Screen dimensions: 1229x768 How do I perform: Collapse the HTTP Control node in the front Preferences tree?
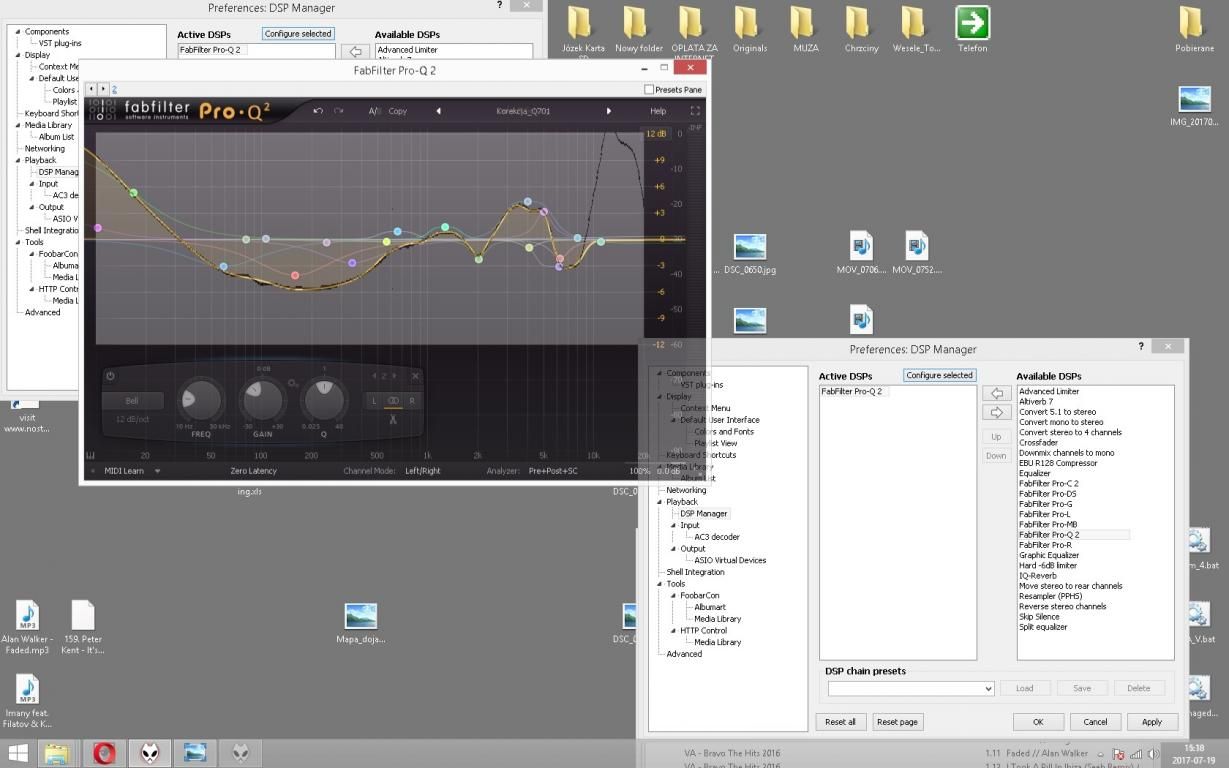tap(673, 630)
